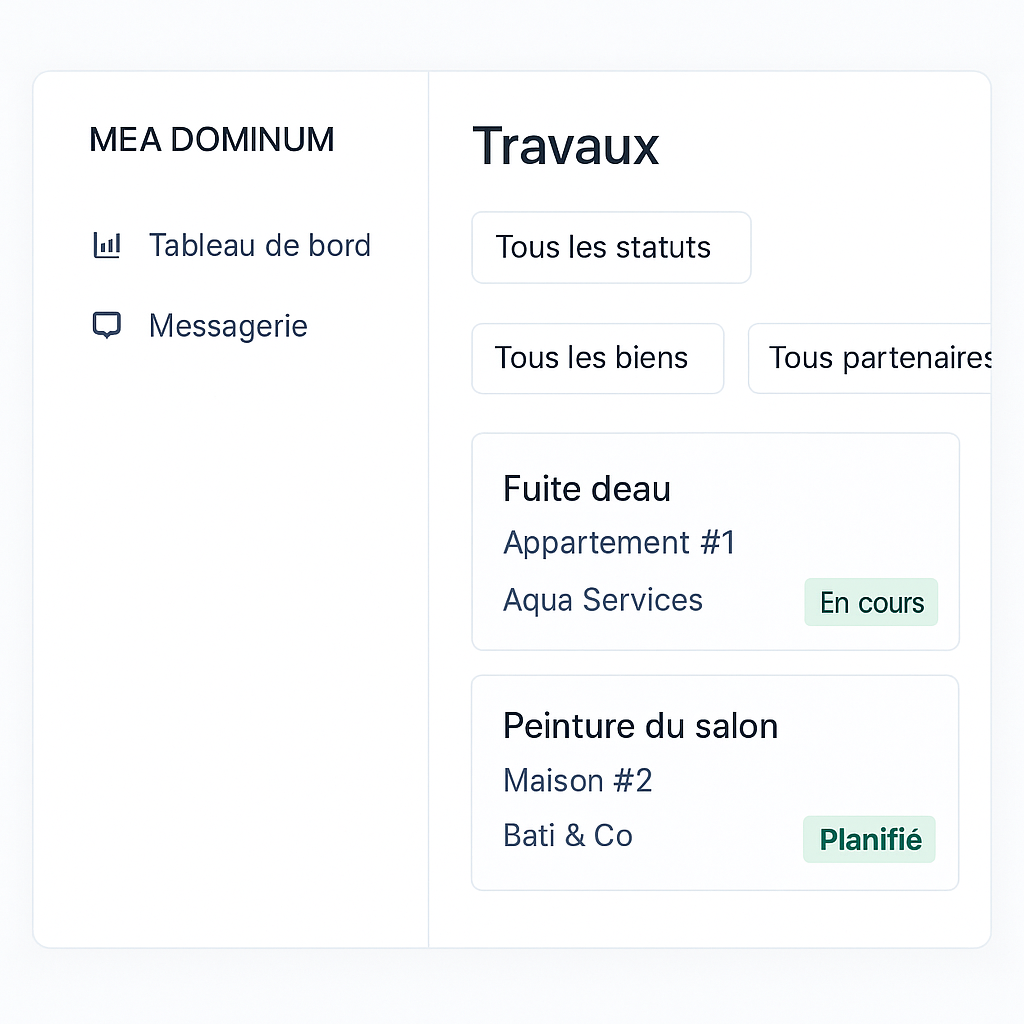Click the Tableau de bord chart icon
Image resolution: width=1024 pixels, height=1024 pixels.
(x=106, y=245)
